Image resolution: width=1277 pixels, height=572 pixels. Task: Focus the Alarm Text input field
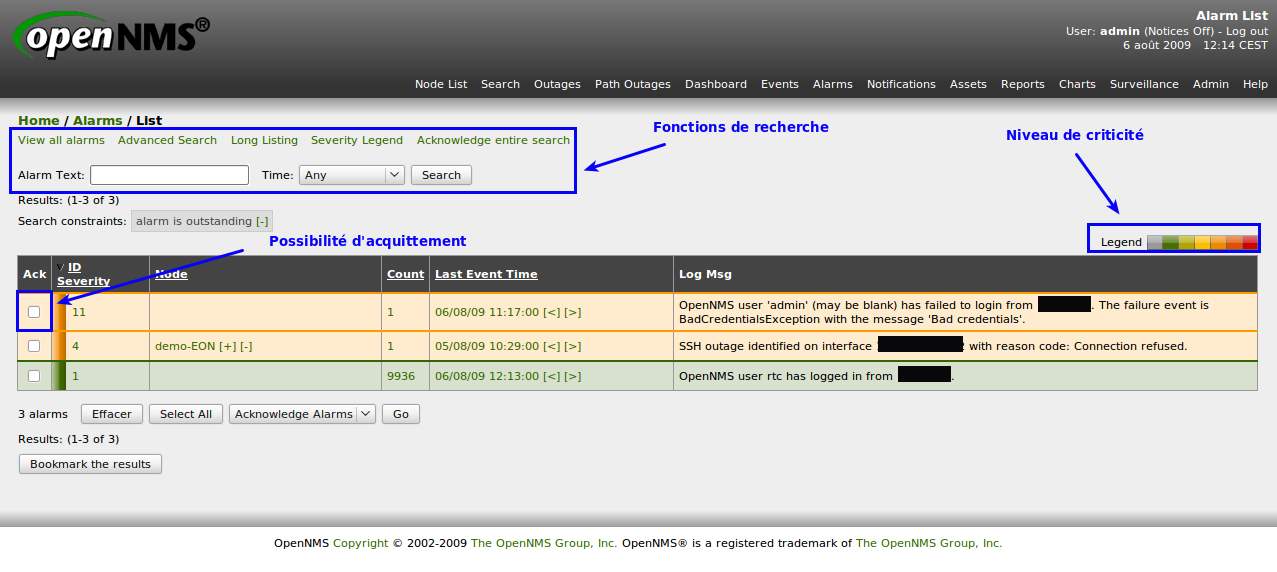[169, 175]
